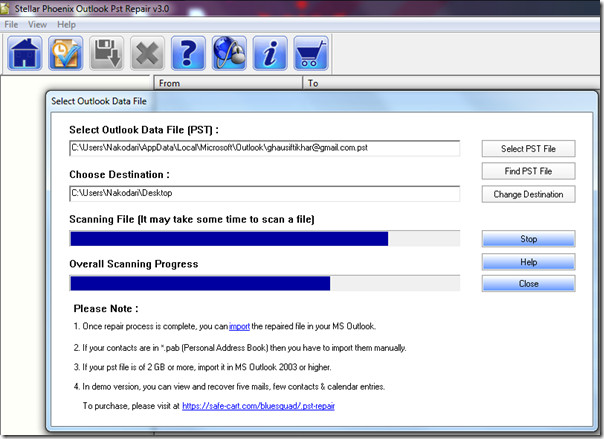The image size is (604, 439).
Task: Click note 2 about Personal Address Book
Action: [x=240, y=348]
